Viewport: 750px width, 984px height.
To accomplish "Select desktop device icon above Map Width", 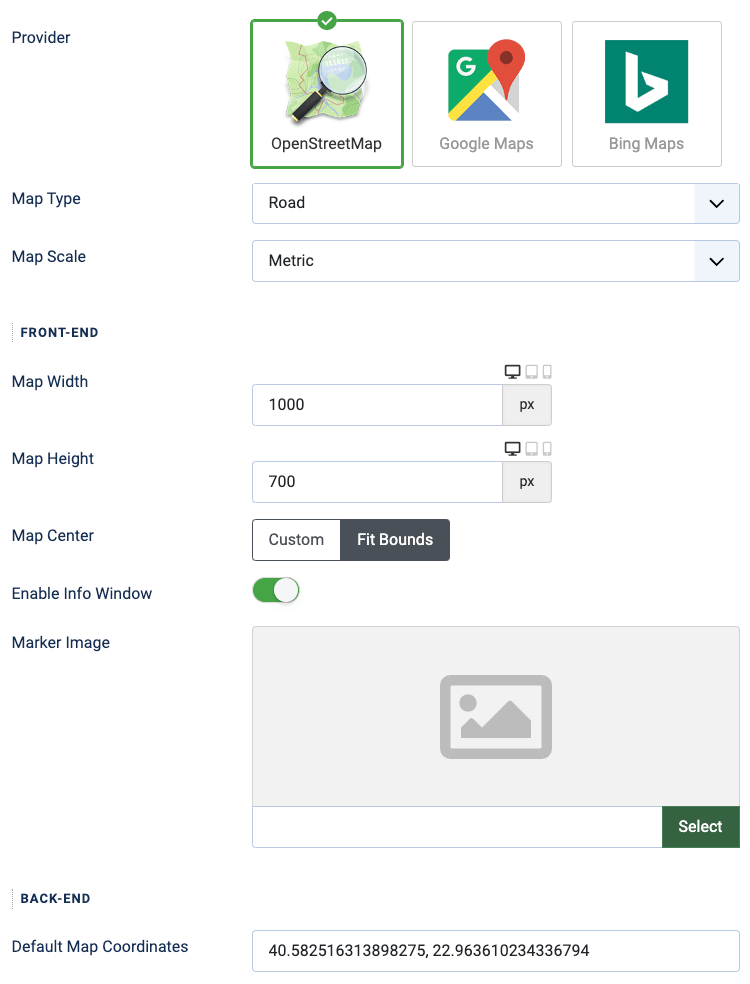I will [513, 372].
